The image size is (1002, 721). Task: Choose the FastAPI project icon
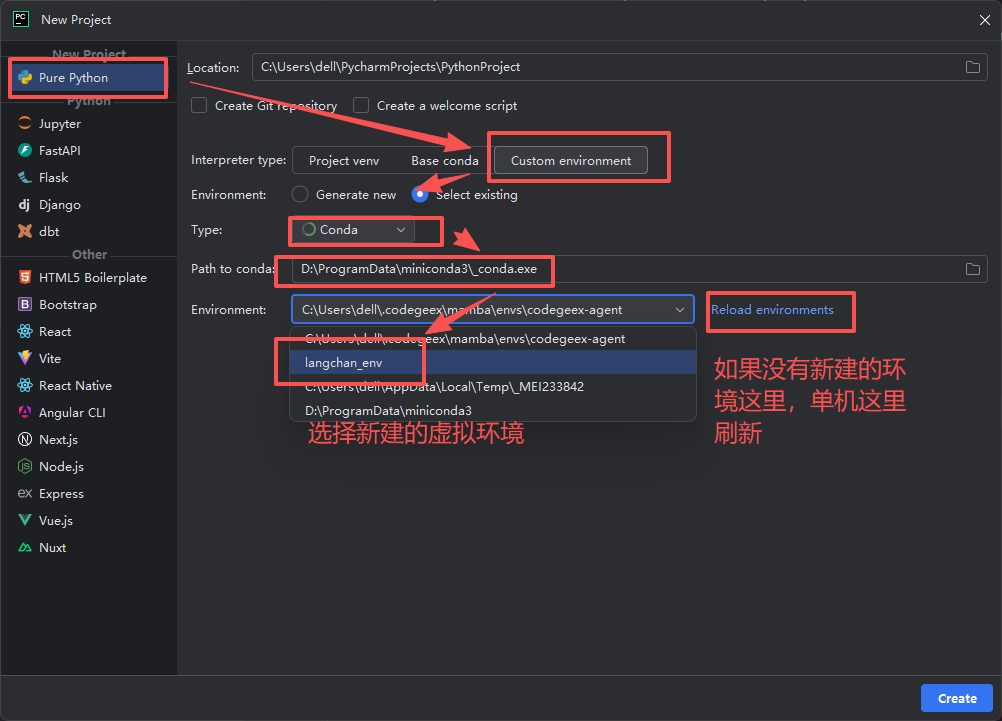[x=25, y=150]
